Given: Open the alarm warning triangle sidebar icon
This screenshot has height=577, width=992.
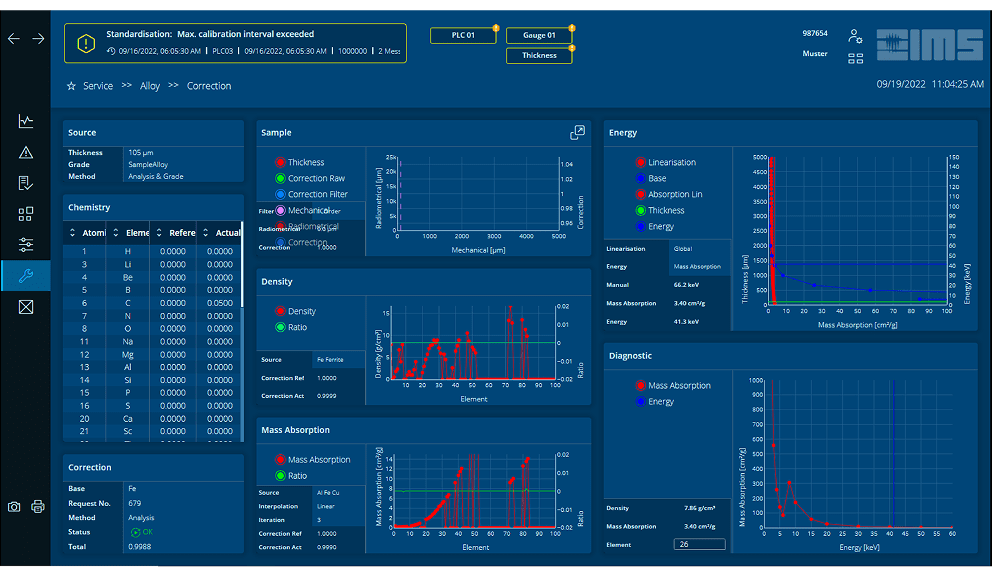Looking at the screenshot, I should [x=26, y=153].
